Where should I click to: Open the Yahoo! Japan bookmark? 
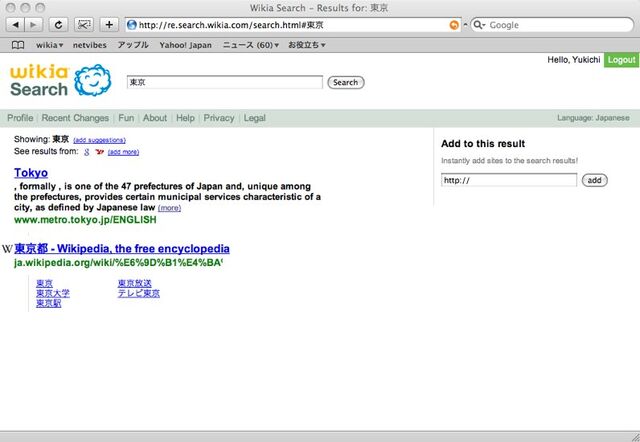tap(185, 45)
